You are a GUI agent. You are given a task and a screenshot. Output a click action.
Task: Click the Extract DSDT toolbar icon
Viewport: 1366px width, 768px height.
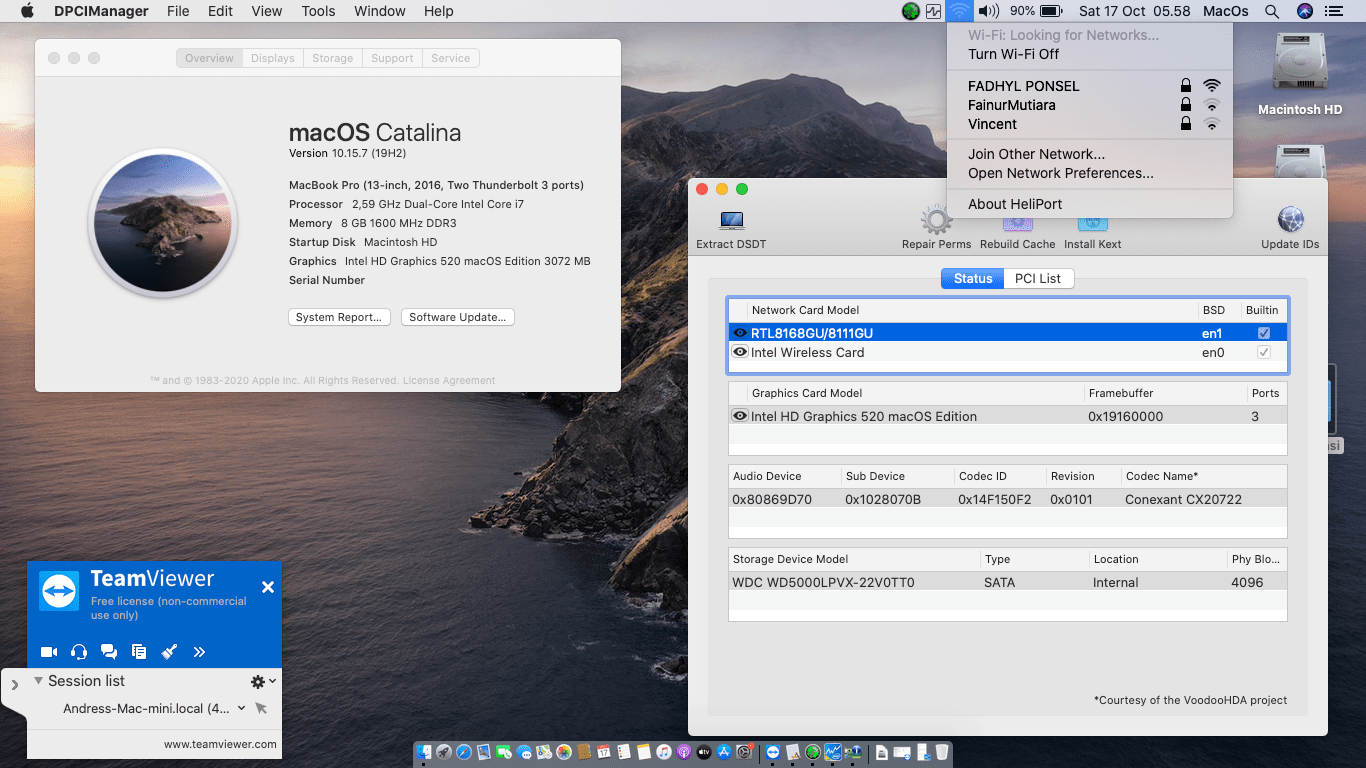pyautogui.click(x=732, y=220)
